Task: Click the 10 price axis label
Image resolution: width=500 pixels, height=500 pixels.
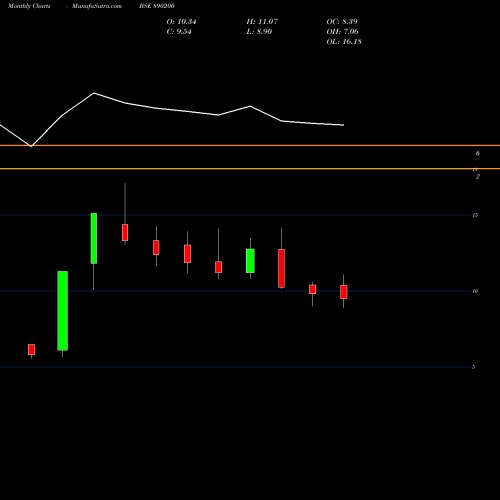Action: coord(475,291)
